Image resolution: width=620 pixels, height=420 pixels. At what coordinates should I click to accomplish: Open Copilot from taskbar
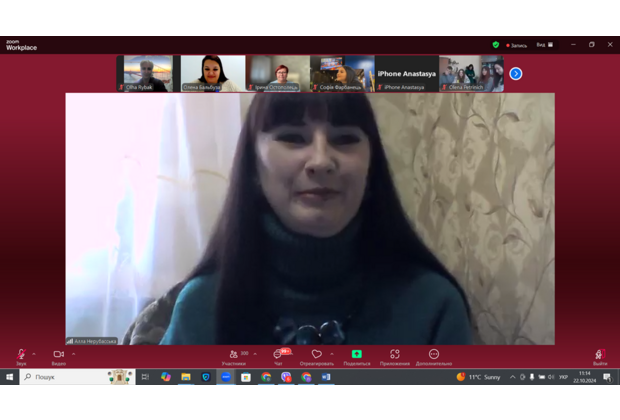click(x=166, y=377)
